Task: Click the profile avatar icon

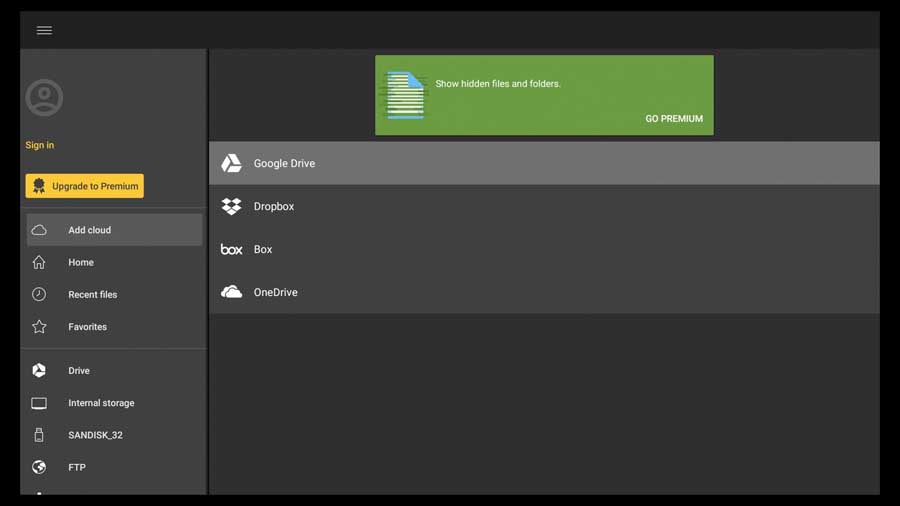Action: pos(44,98)
